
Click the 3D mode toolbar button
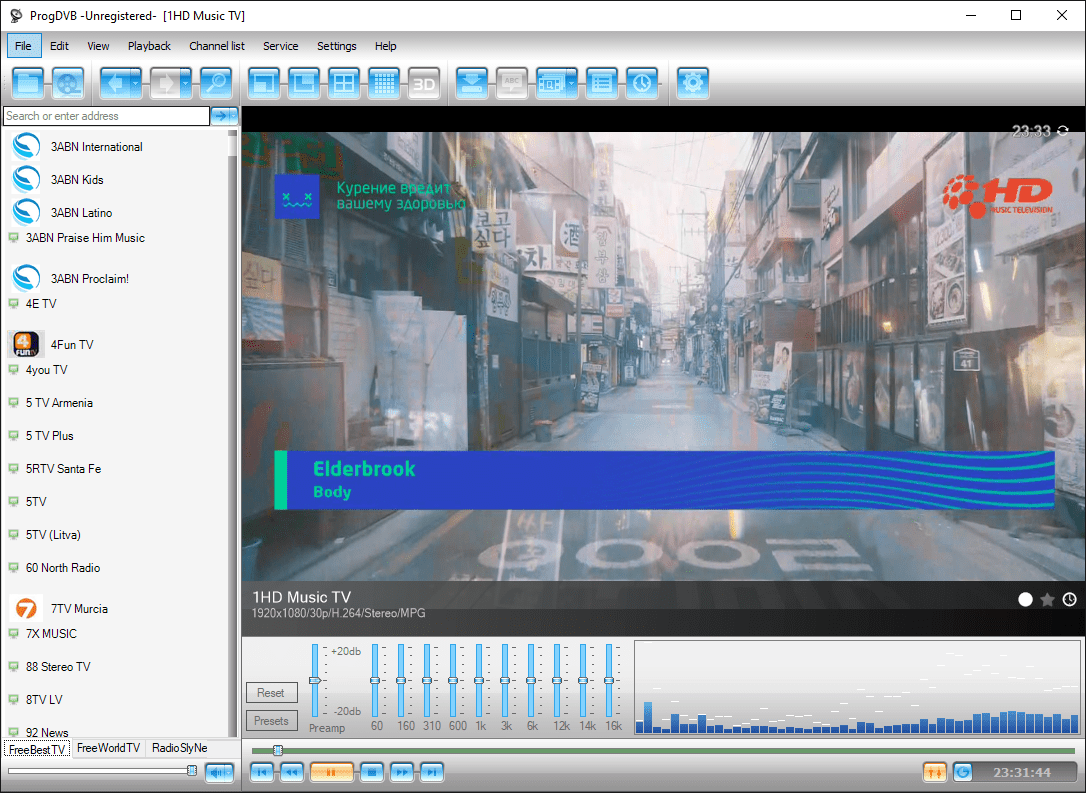[x=424, y=84]
